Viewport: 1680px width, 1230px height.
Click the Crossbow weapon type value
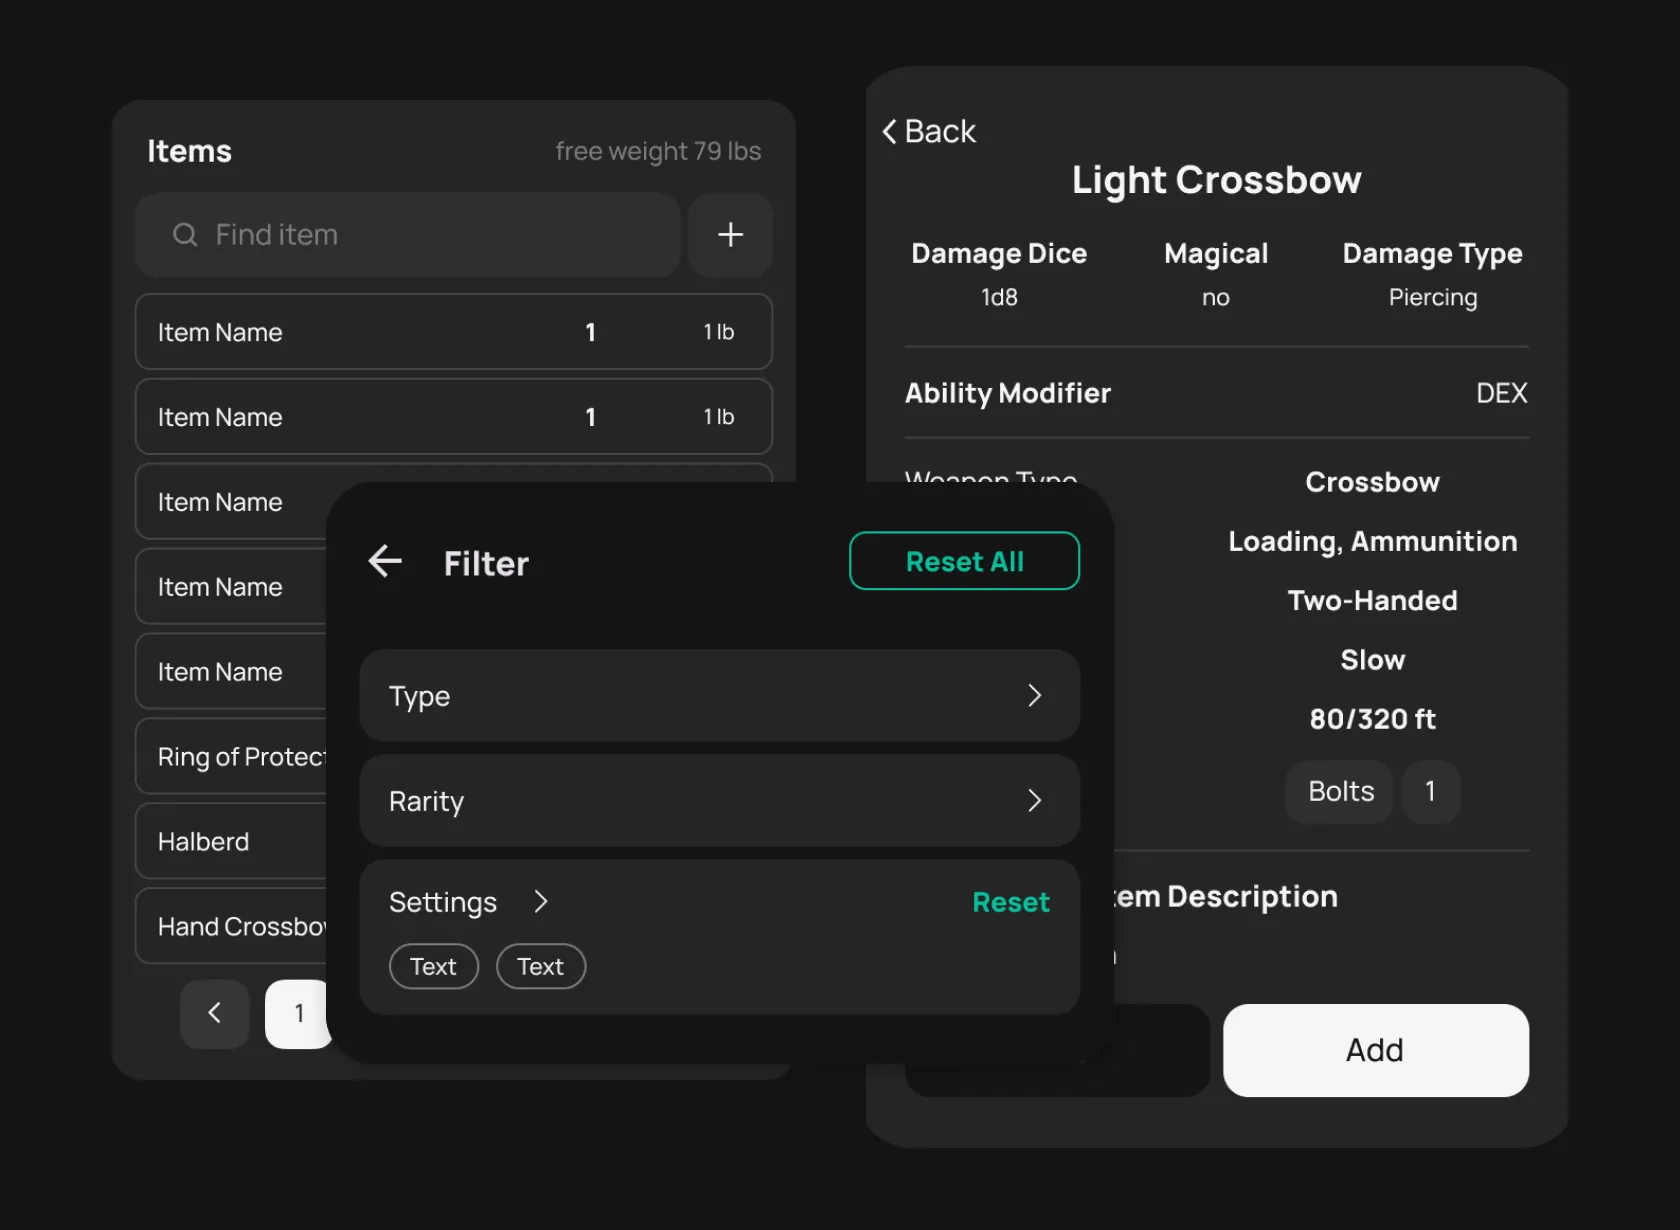click(x=1372, y=482)
